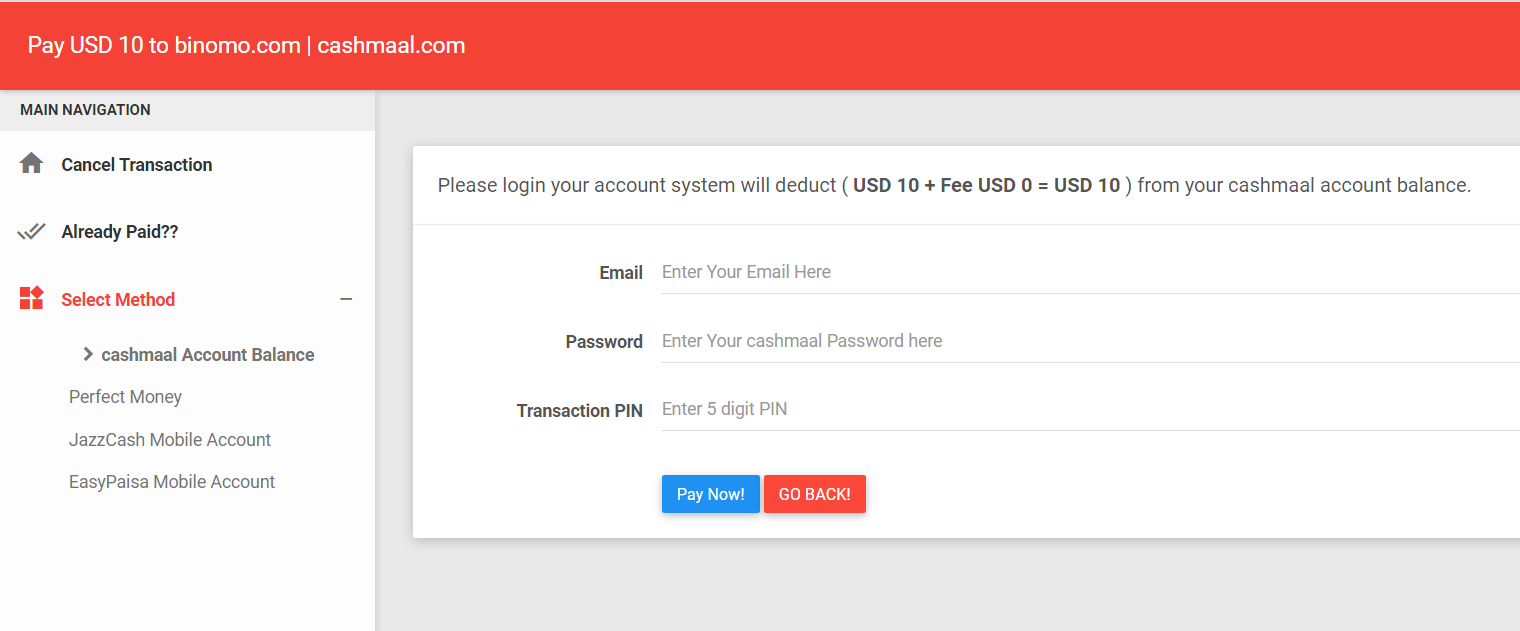
Task: Click the page title in red header
Action: (246, 45)
